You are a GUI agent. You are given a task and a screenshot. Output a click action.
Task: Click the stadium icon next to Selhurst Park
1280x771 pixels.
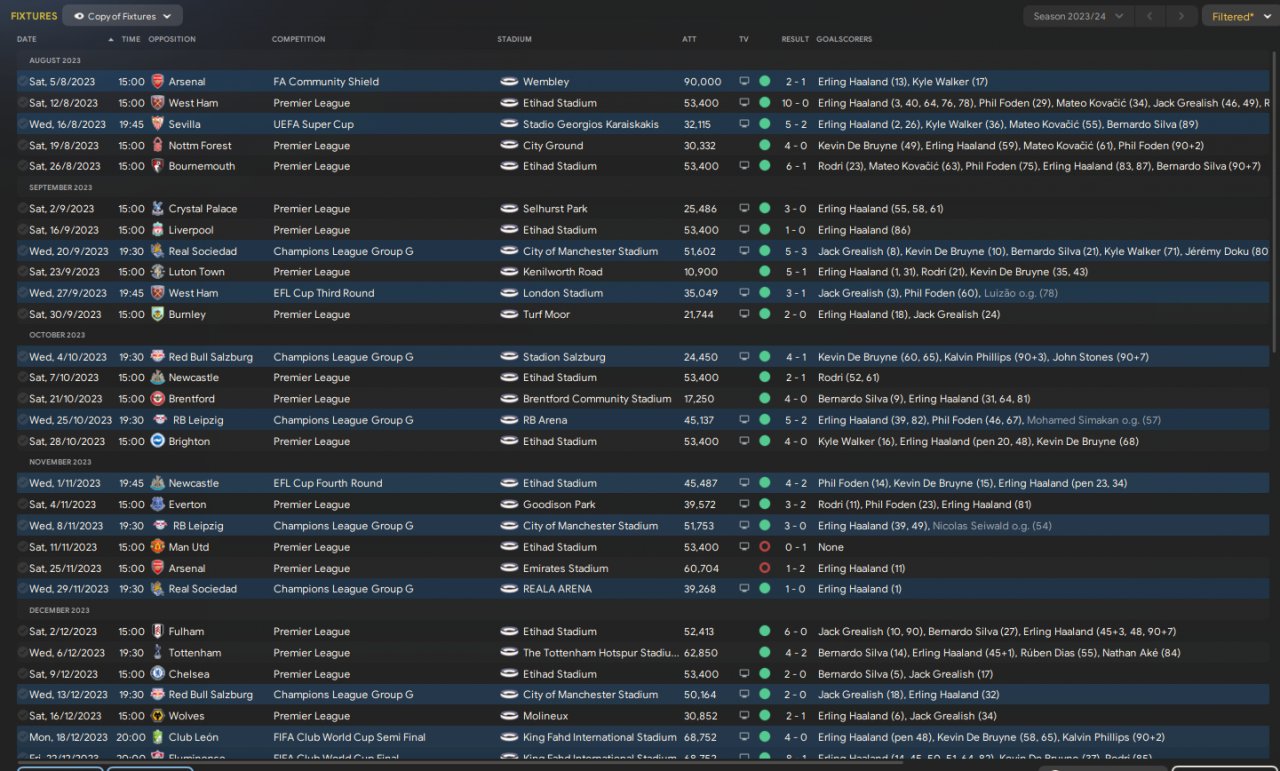pos(509,209)
